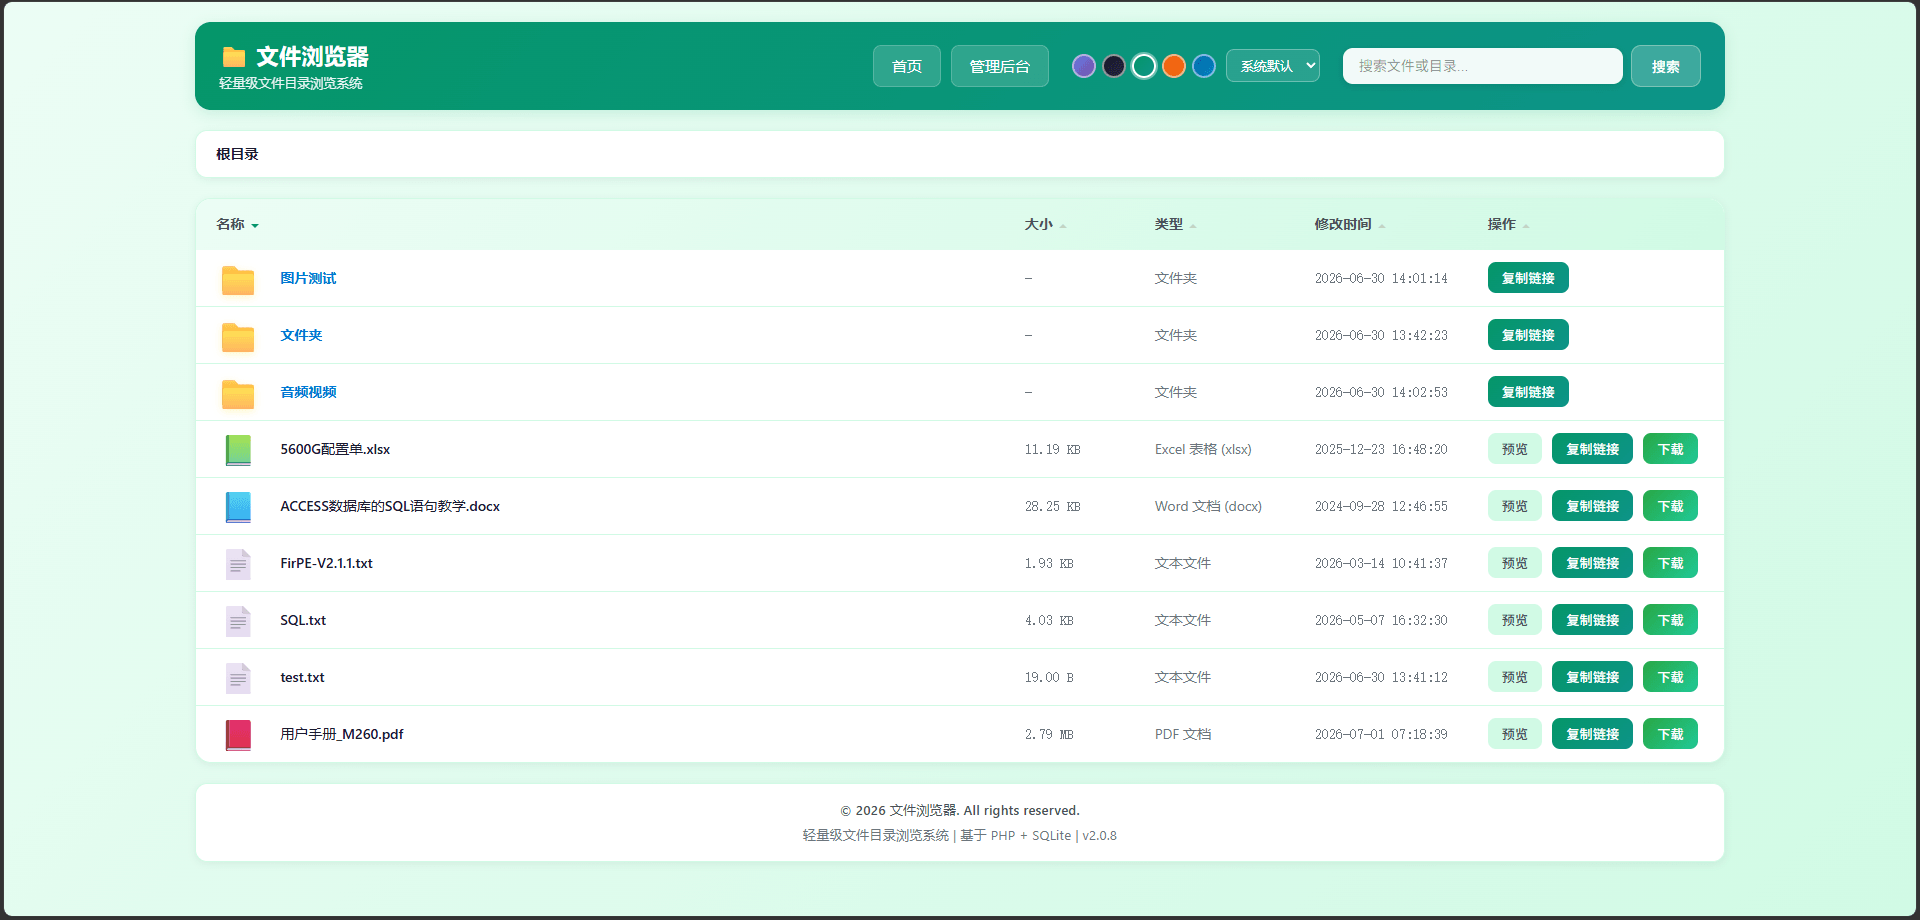Select the purple theme color swatch
This screenshot has width=1920, height=920.
click(1084, 66)
